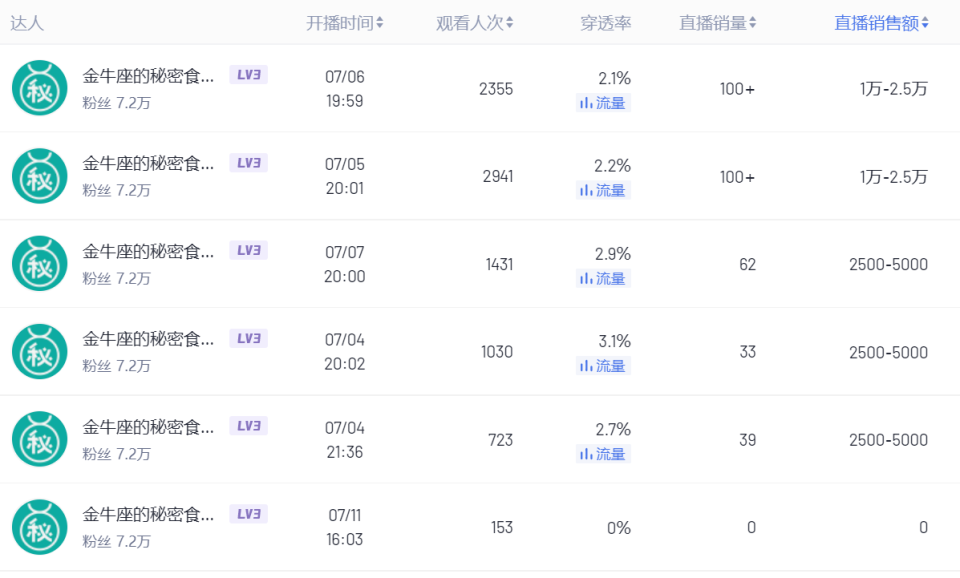The height and width of the screenshot is (578, 960).
Task: Select the 2355 view count cell
Action: click(496, 89)
